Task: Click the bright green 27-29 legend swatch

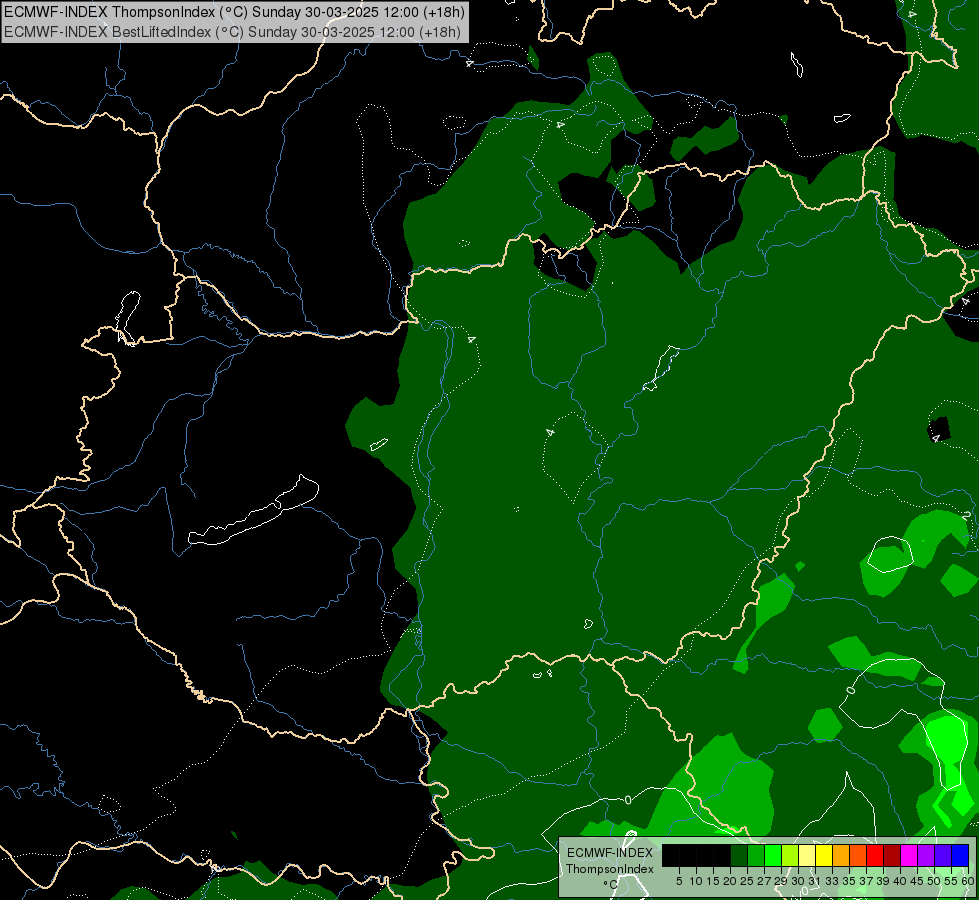Action: pyautogui.click(x=773, y=855)
